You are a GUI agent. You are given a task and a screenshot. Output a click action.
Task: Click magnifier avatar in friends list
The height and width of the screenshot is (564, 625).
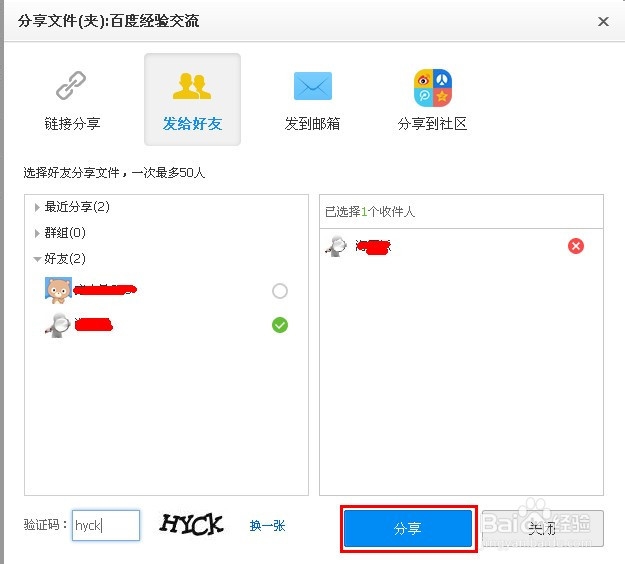pos(58,325)
